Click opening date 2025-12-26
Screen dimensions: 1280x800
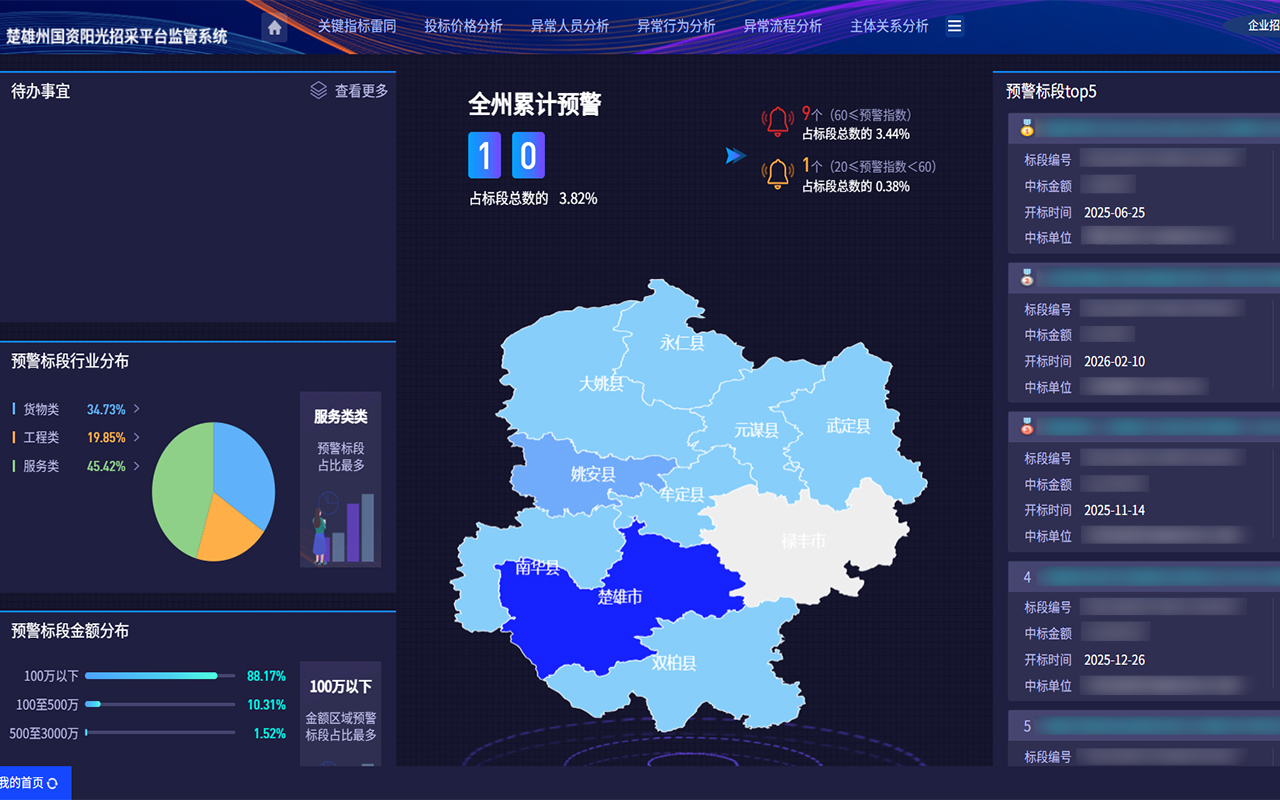(x=1114, y=659)
